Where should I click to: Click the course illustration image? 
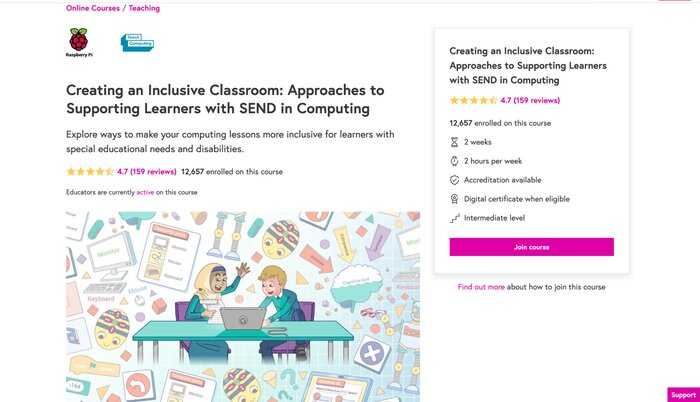(x=243, y=306)
